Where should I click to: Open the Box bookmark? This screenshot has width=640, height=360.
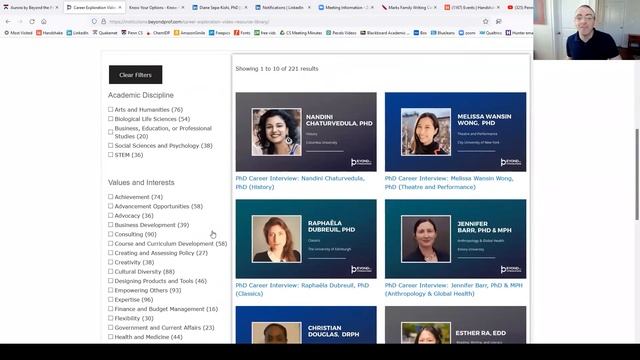(420, 33)
